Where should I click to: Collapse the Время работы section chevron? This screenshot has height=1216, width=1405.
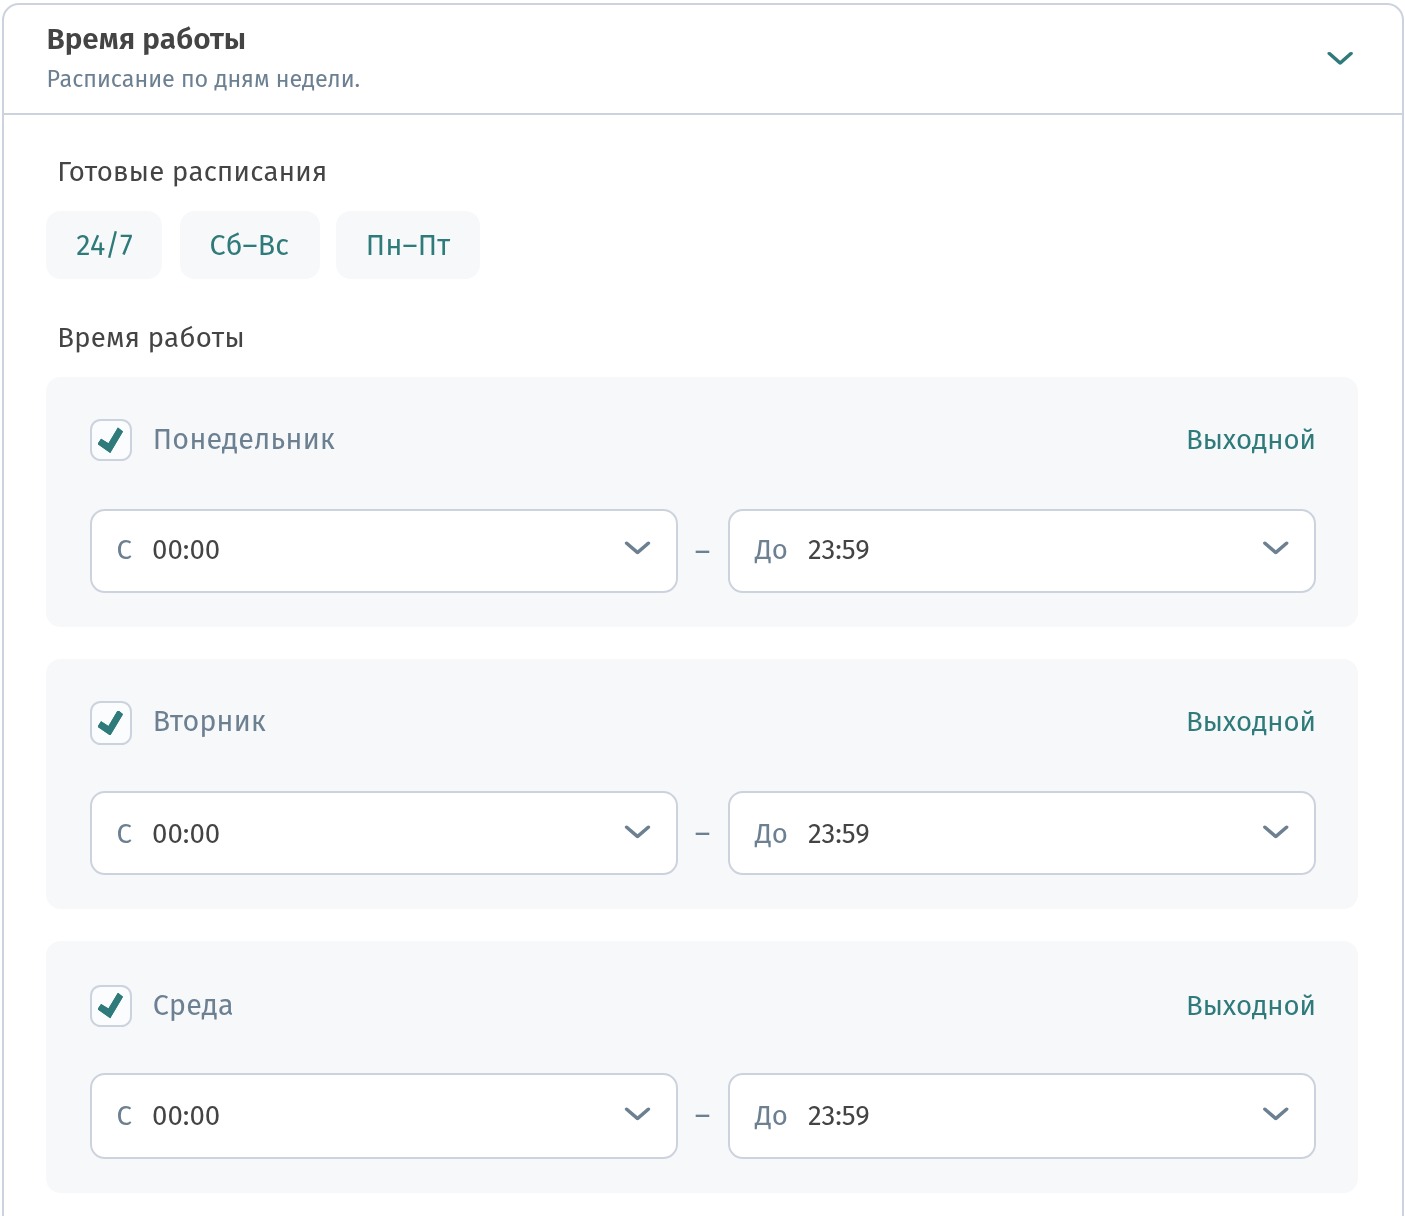[1339, 58]
